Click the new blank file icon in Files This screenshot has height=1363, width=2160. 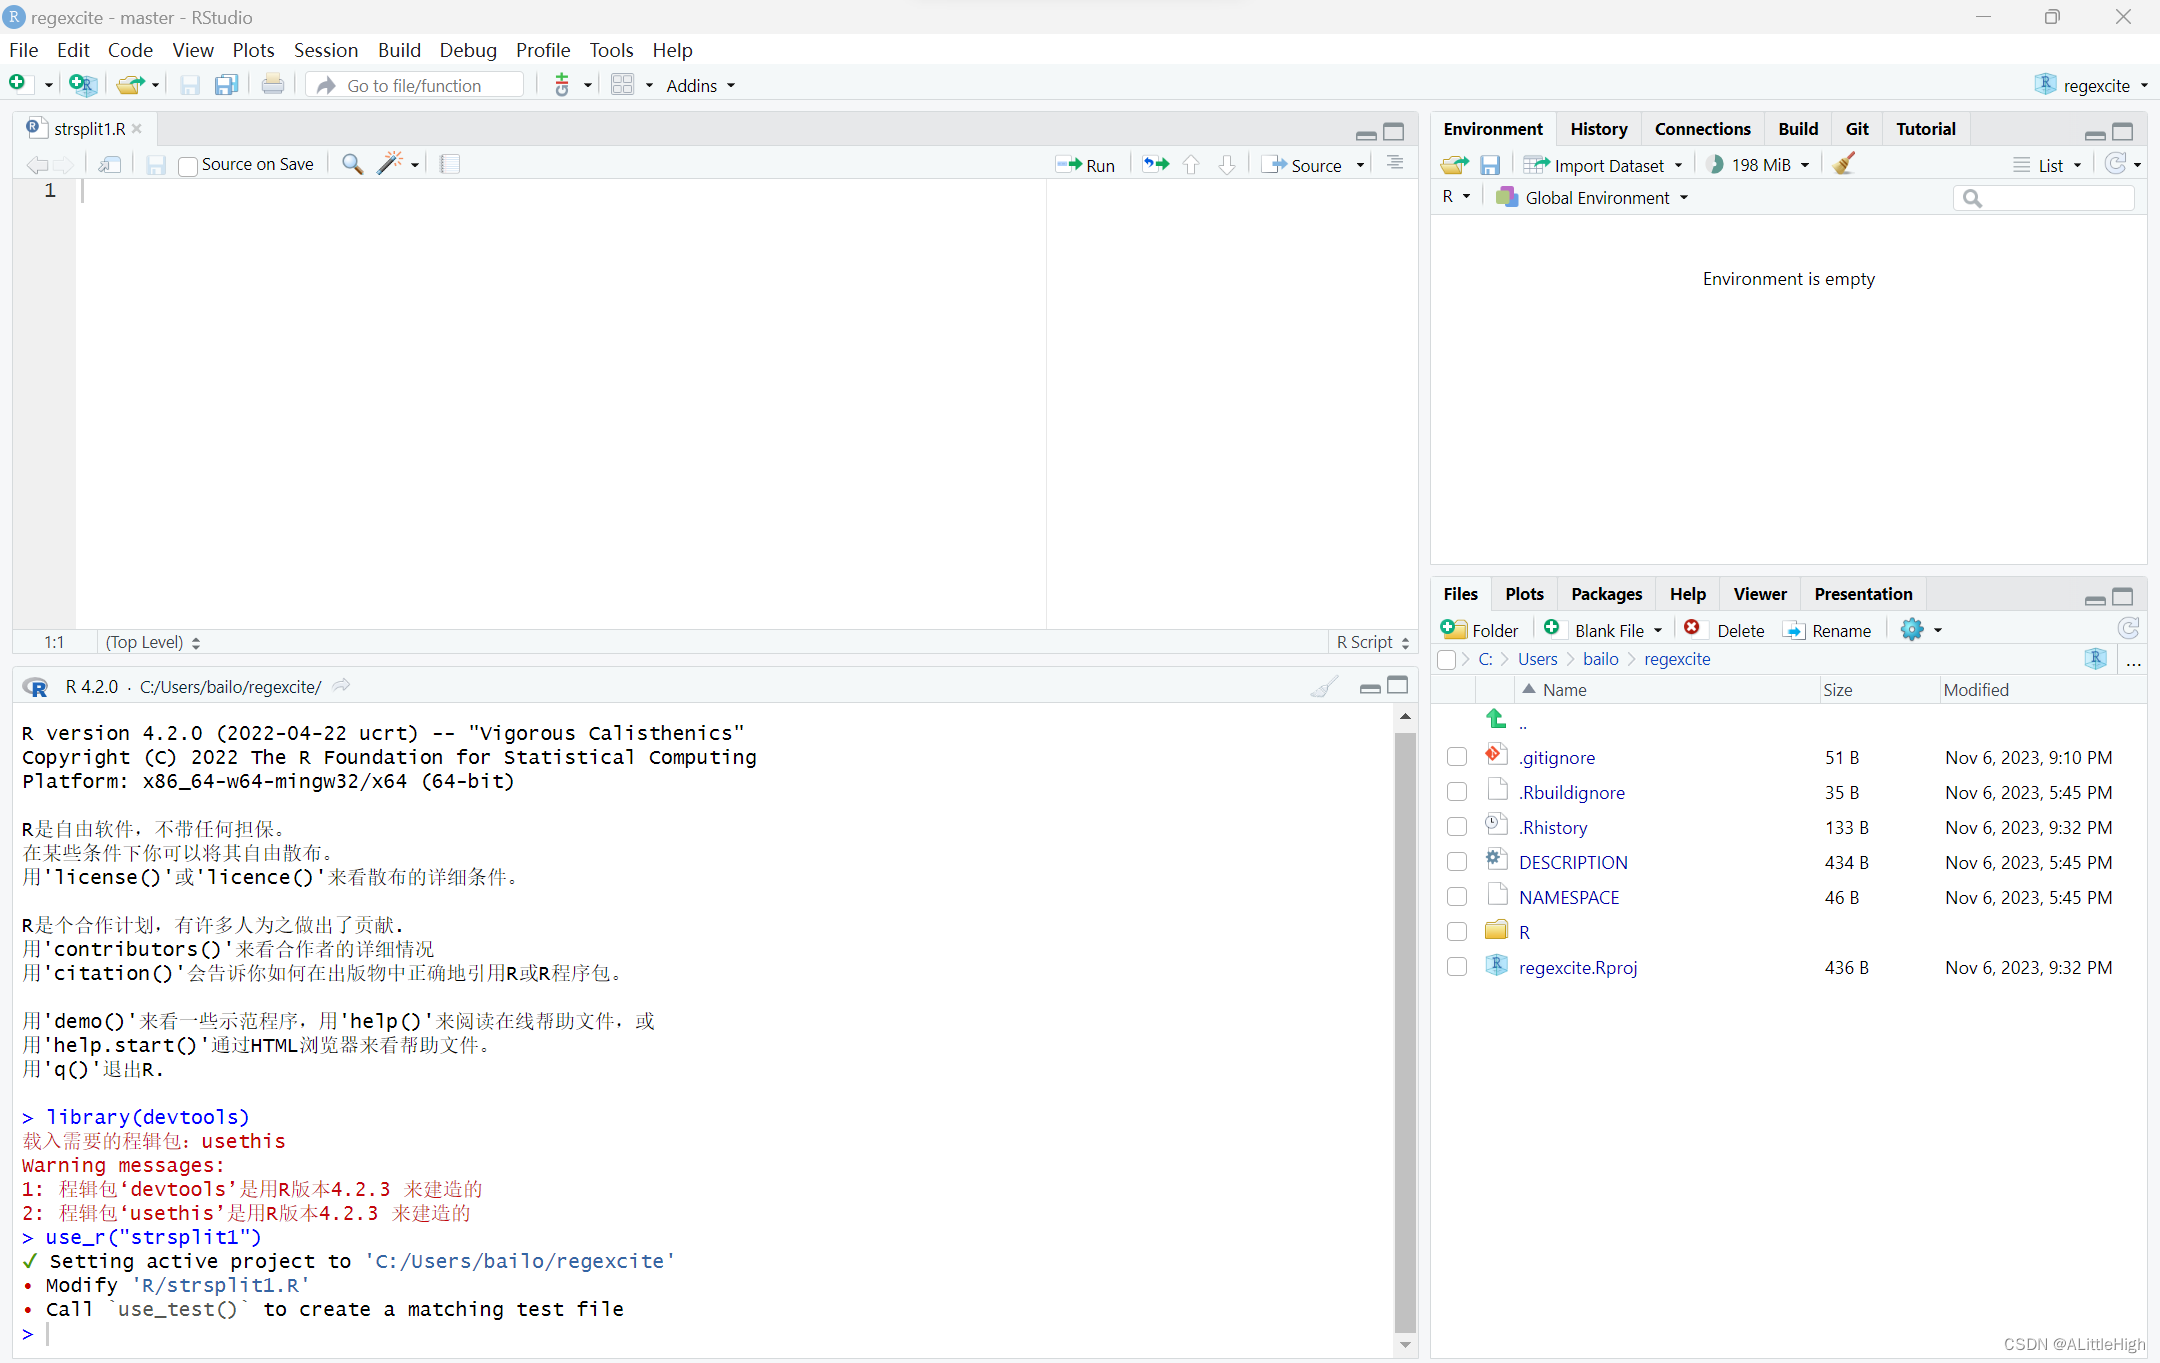coord(1556,630)
